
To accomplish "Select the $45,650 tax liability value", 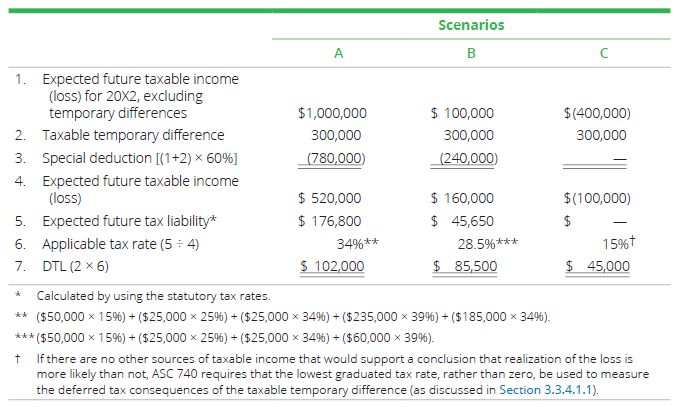I will click(x=463, y=221).
